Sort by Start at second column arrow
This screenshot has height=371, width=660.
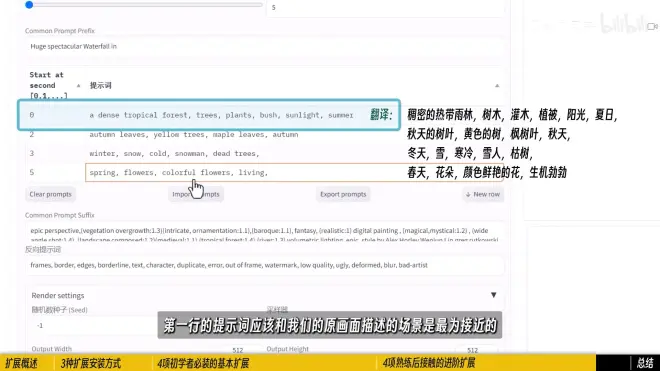[x=78, y=85]
